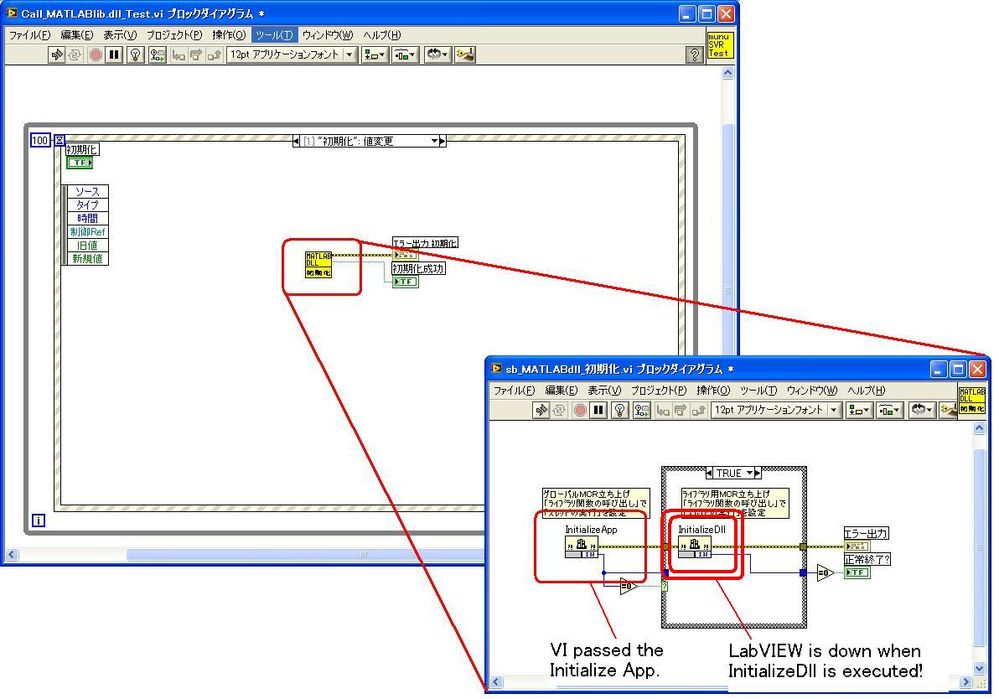Click Run Continuously in Call_MATLABlib.dll_Test.vi toolbar
Viewport: 999px width, 699px height.
[x=75, y=55]
